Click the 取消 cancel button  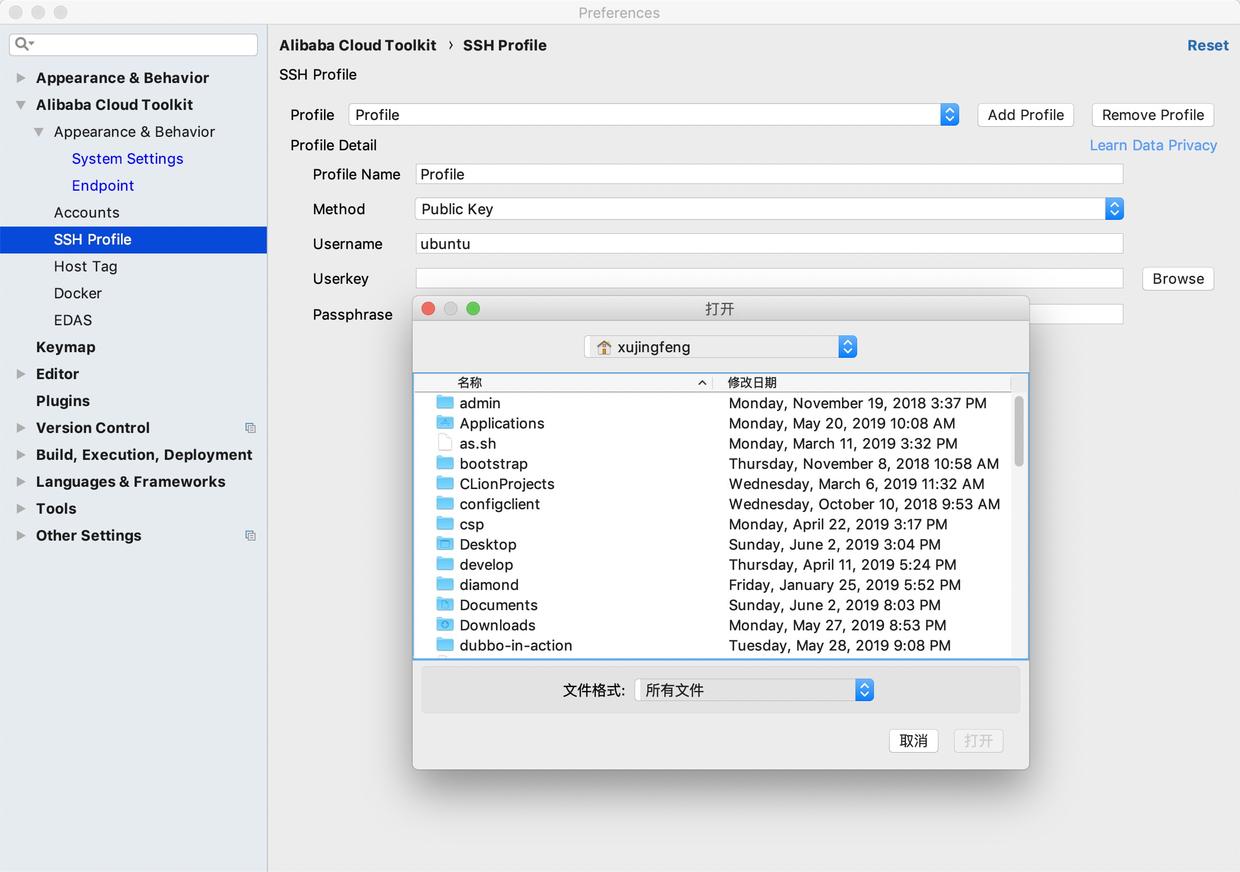click(x=913, y=741)
